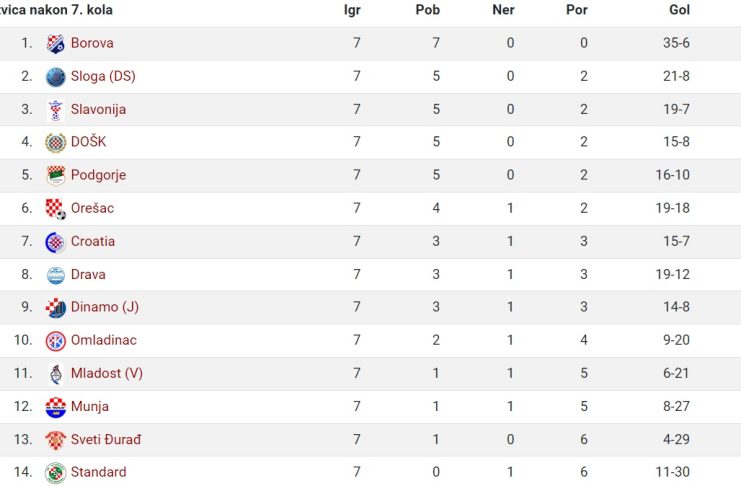Click the Mladost (V) crest icon
Screen dimensions: 741x486
(55, 374)
